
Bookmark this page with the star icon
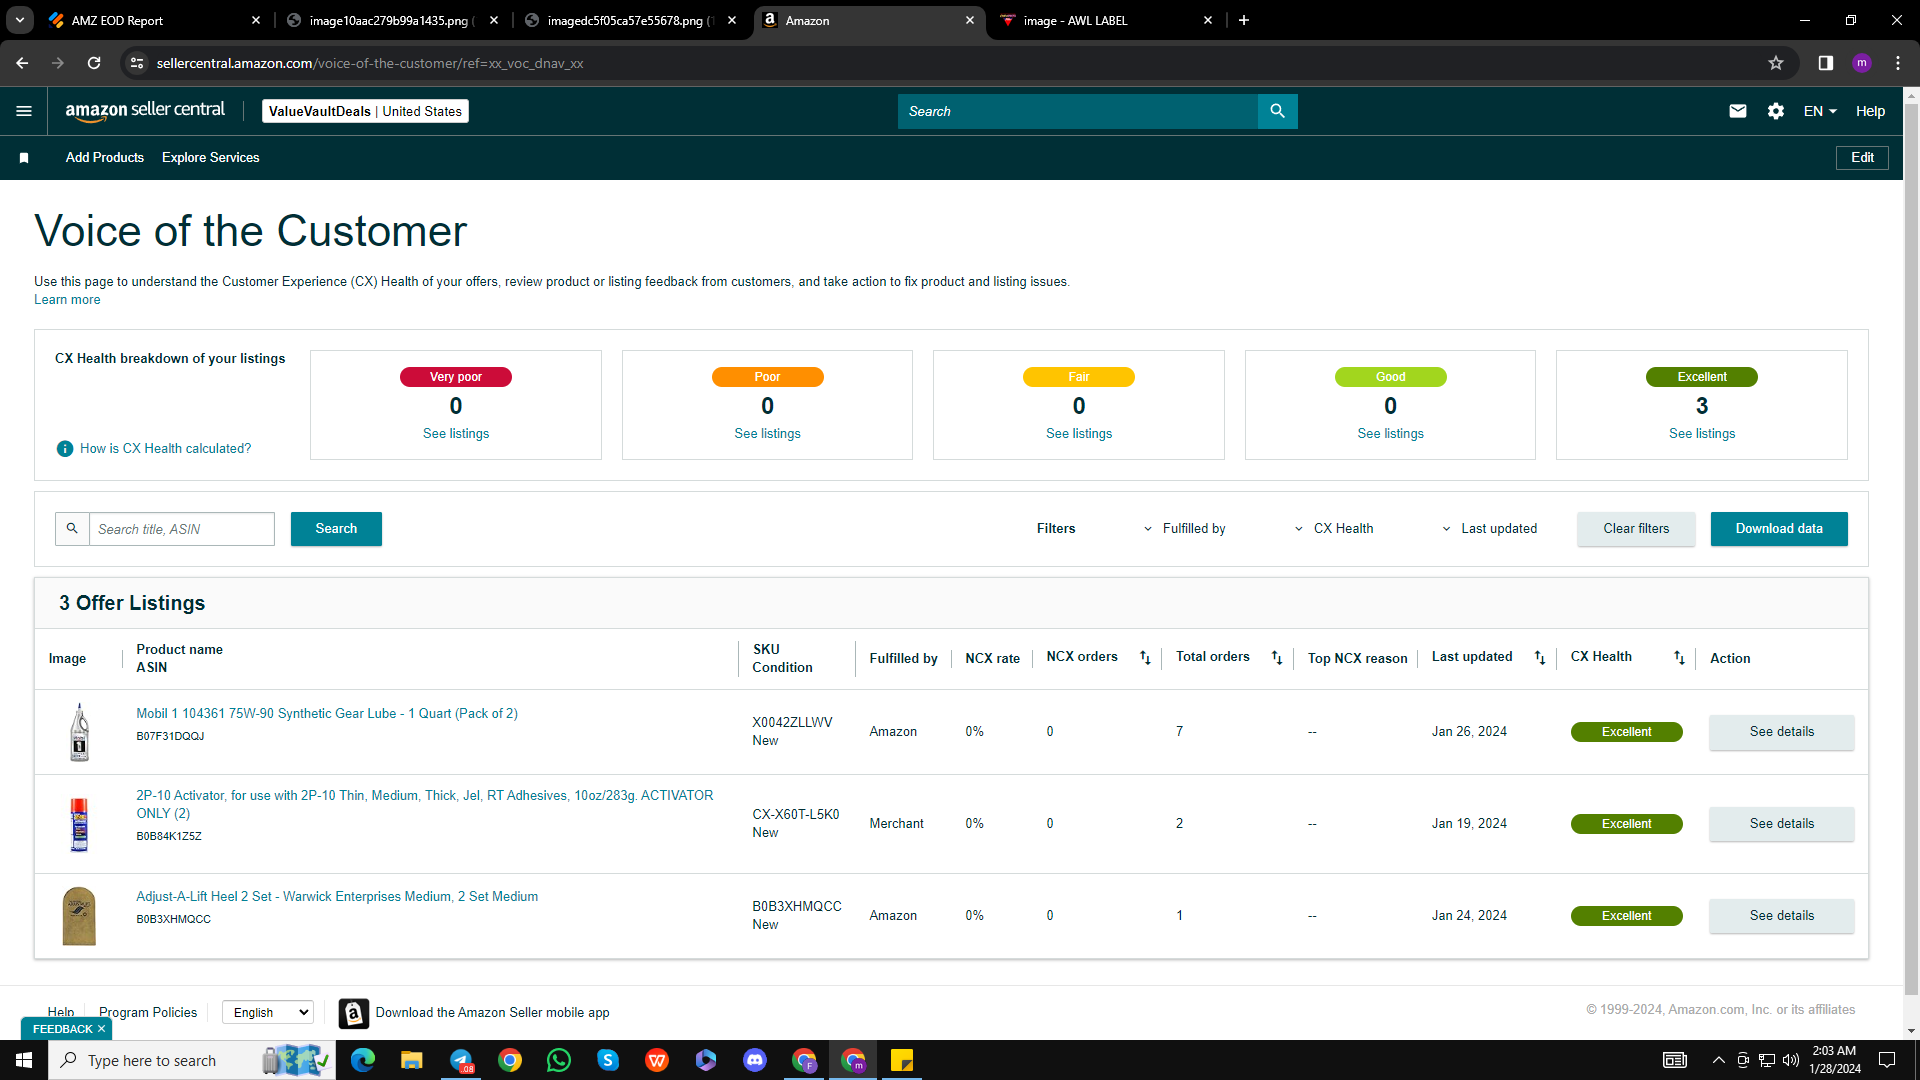[x=1776, y=63]
